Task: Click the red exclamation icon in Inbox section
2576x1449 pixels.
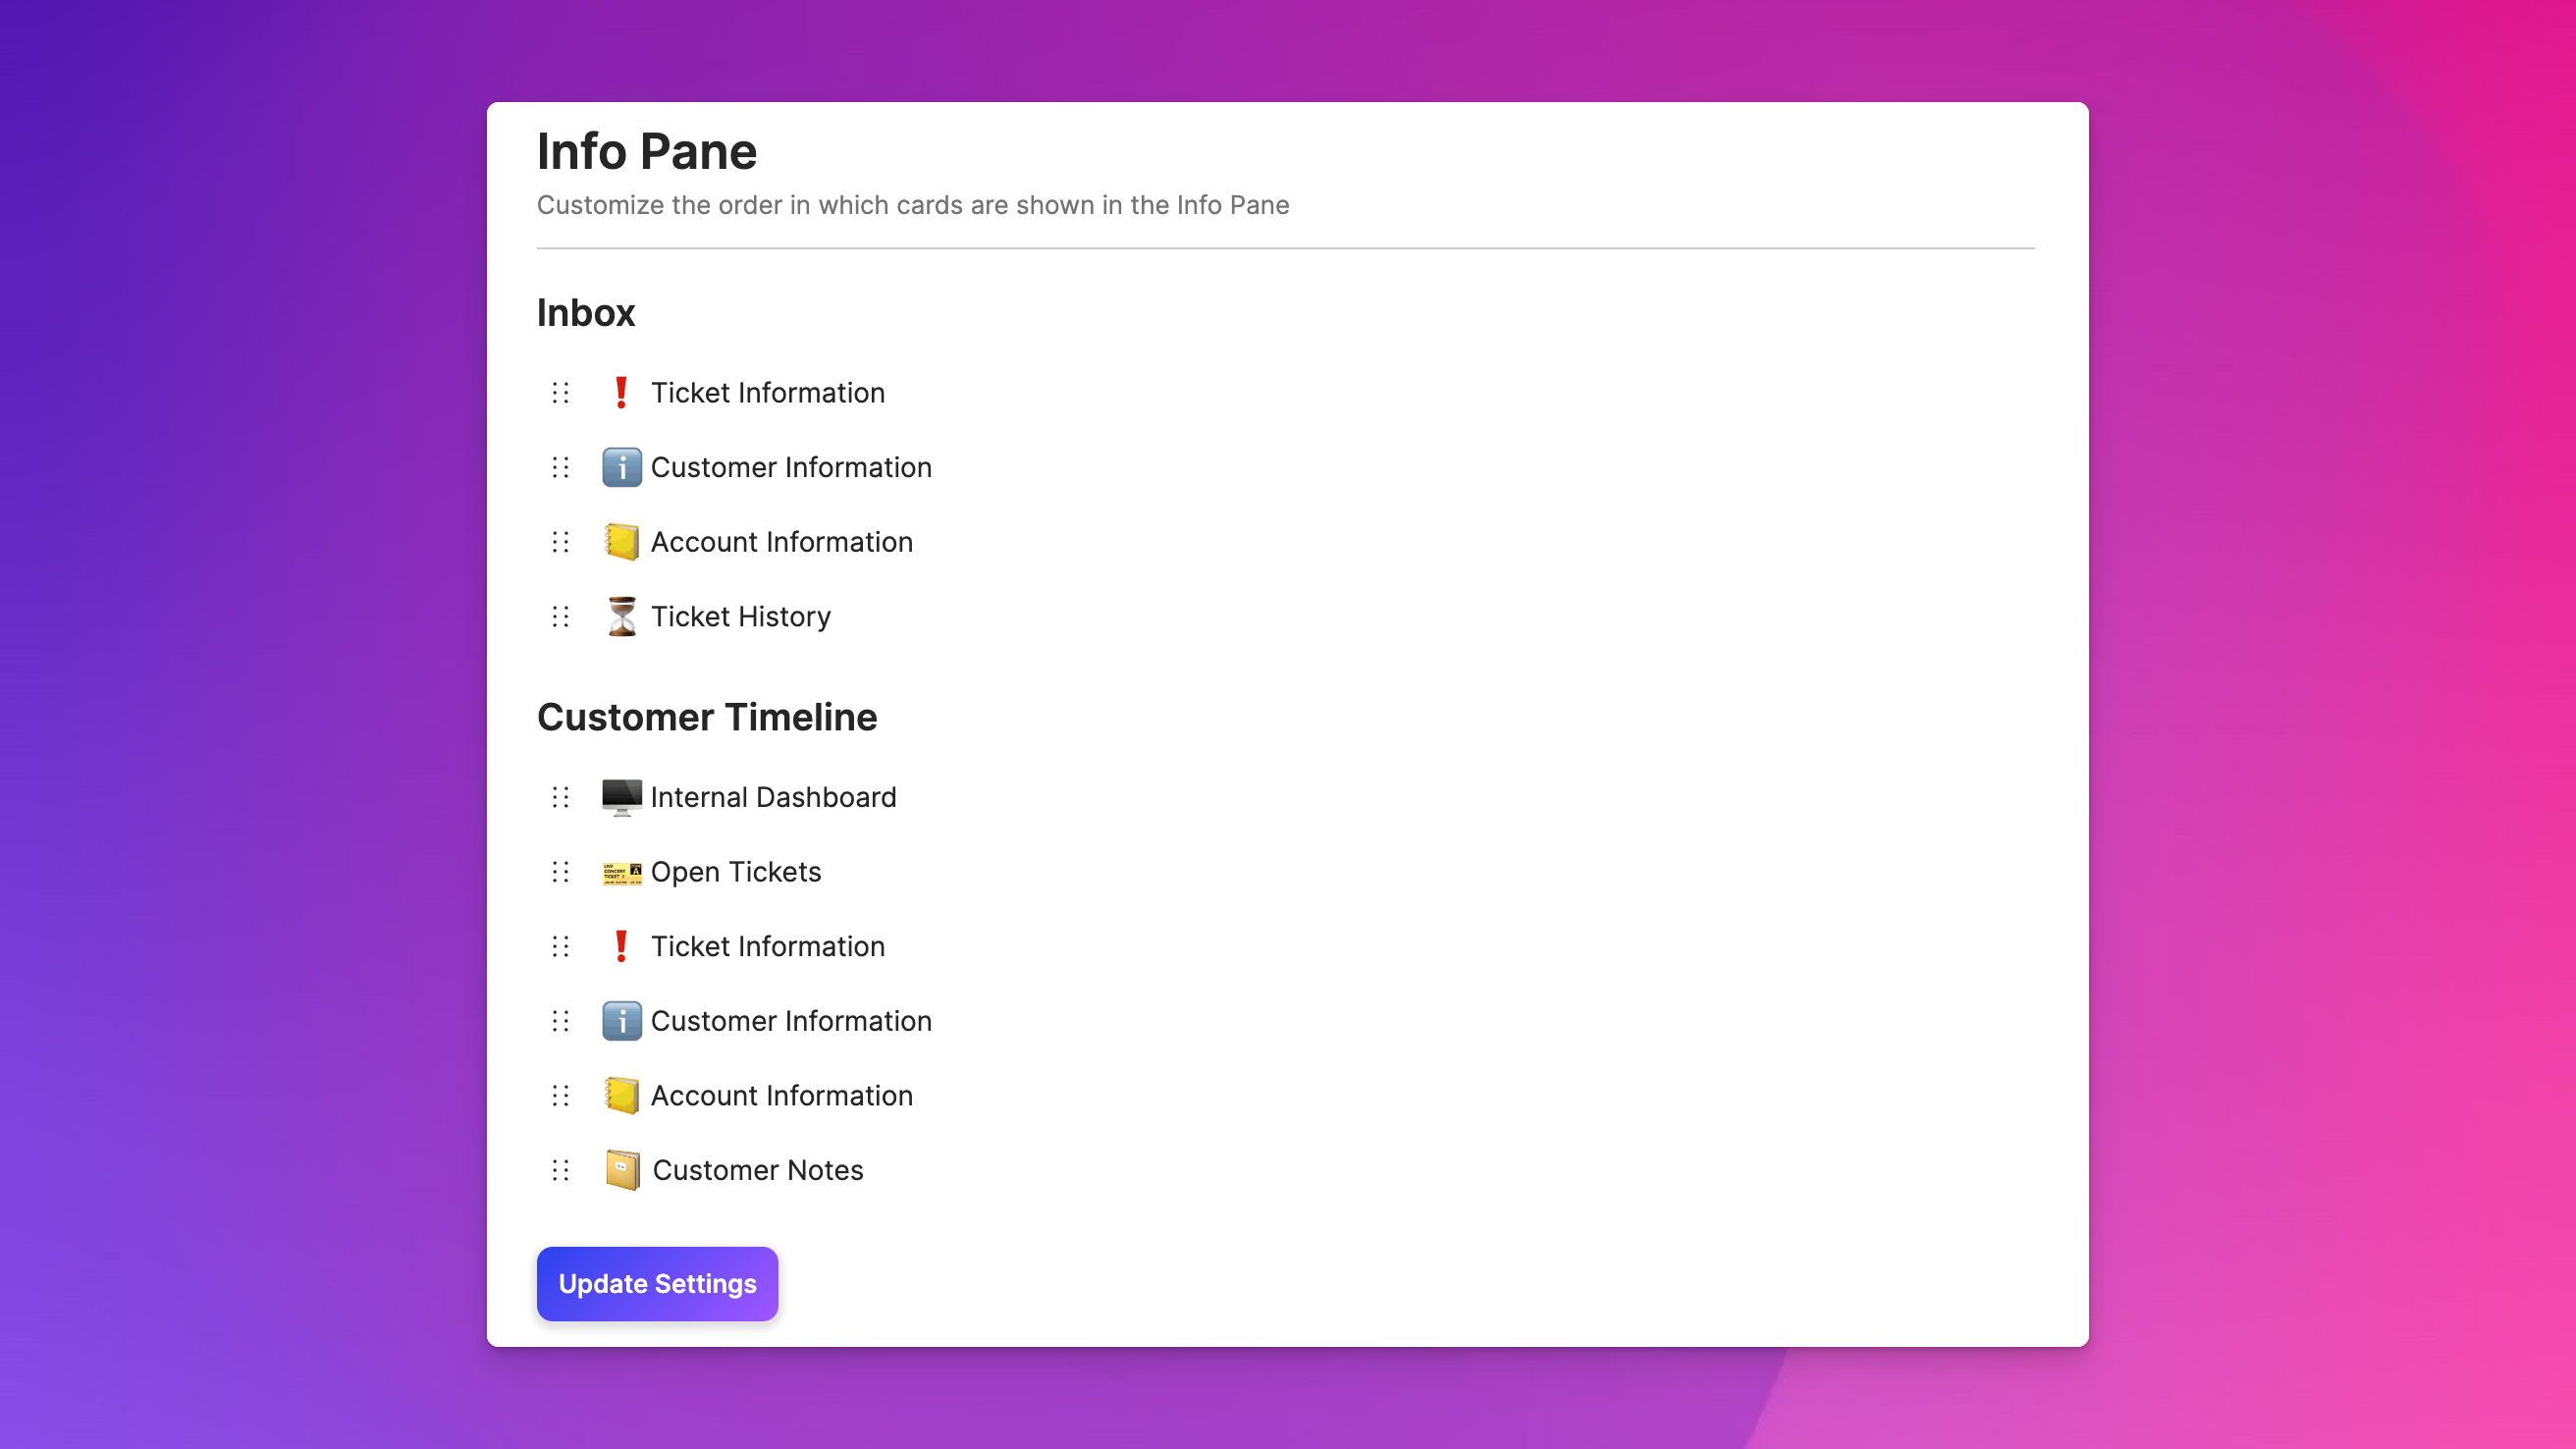Action: pyautogui.click(x=621, y=393)
